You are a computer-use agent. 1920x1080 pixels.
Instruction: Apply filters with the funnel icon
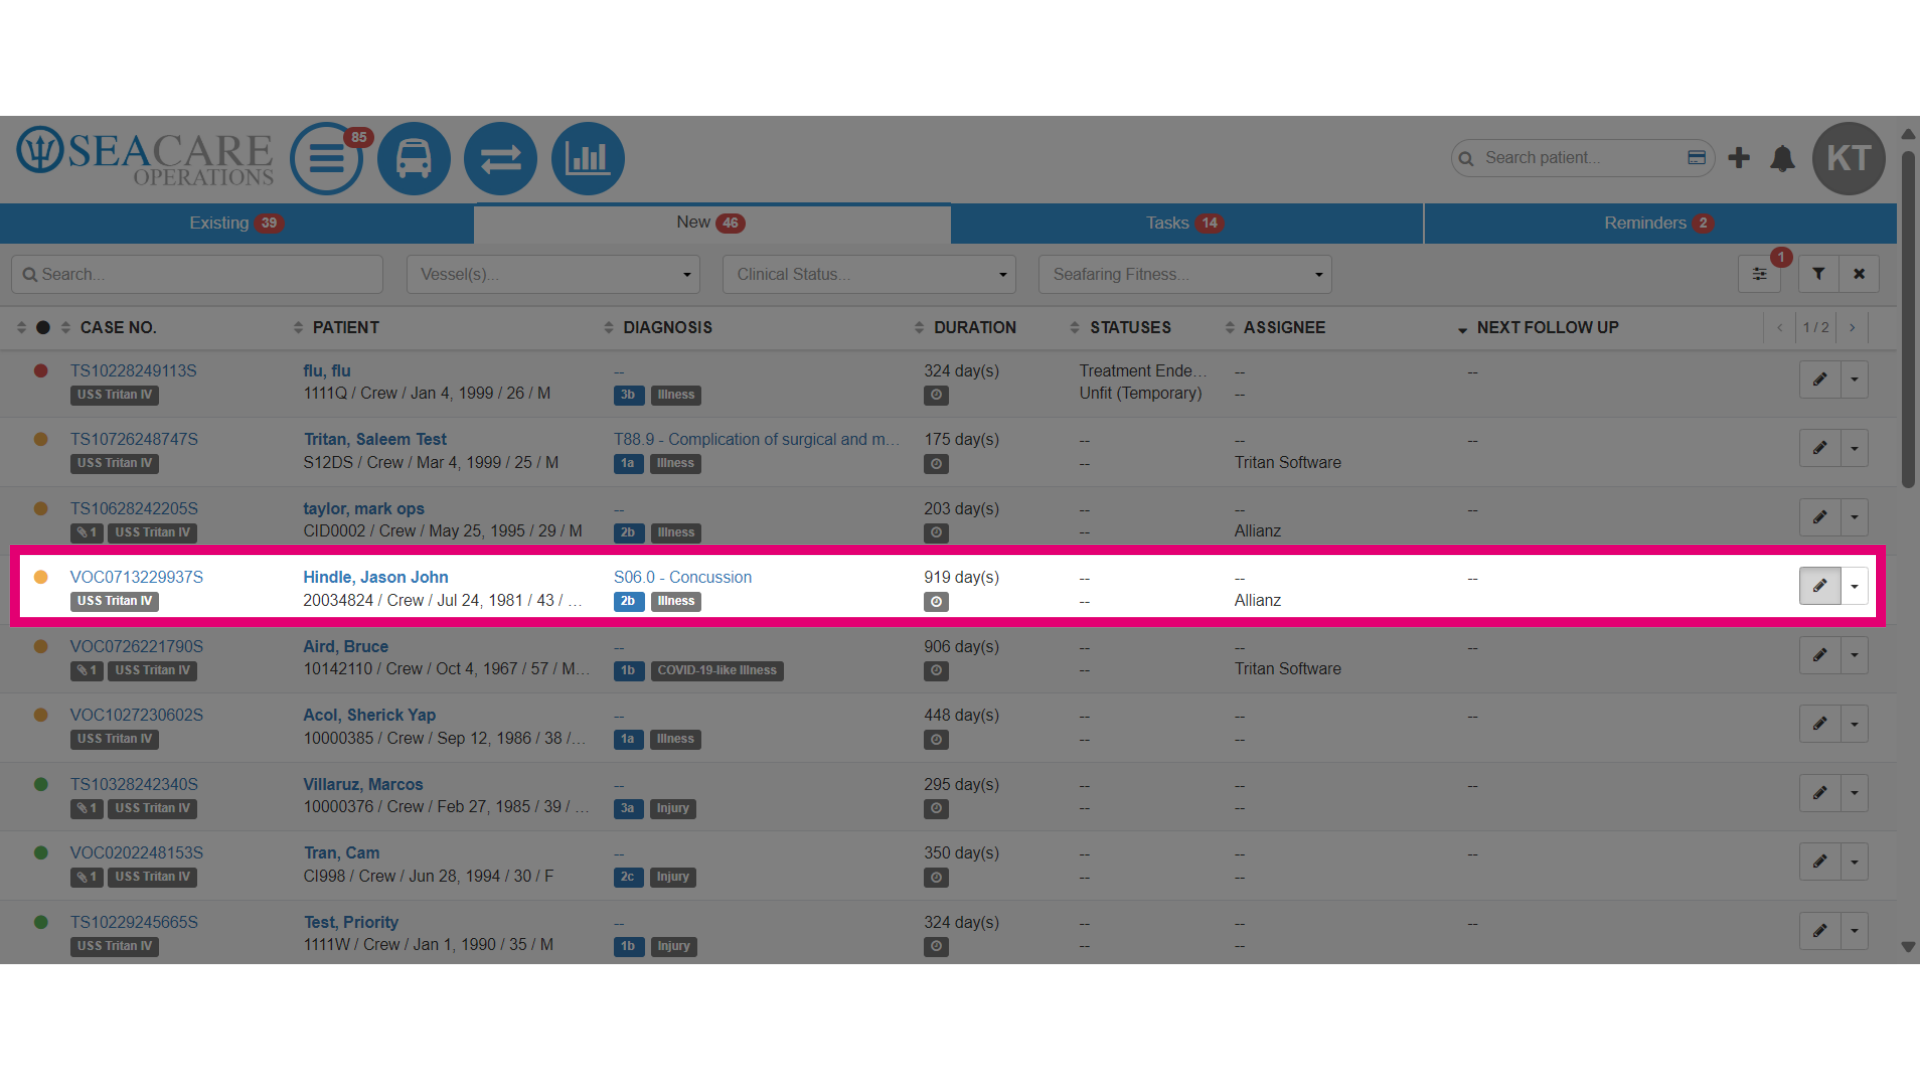(x=1819, y=274)
